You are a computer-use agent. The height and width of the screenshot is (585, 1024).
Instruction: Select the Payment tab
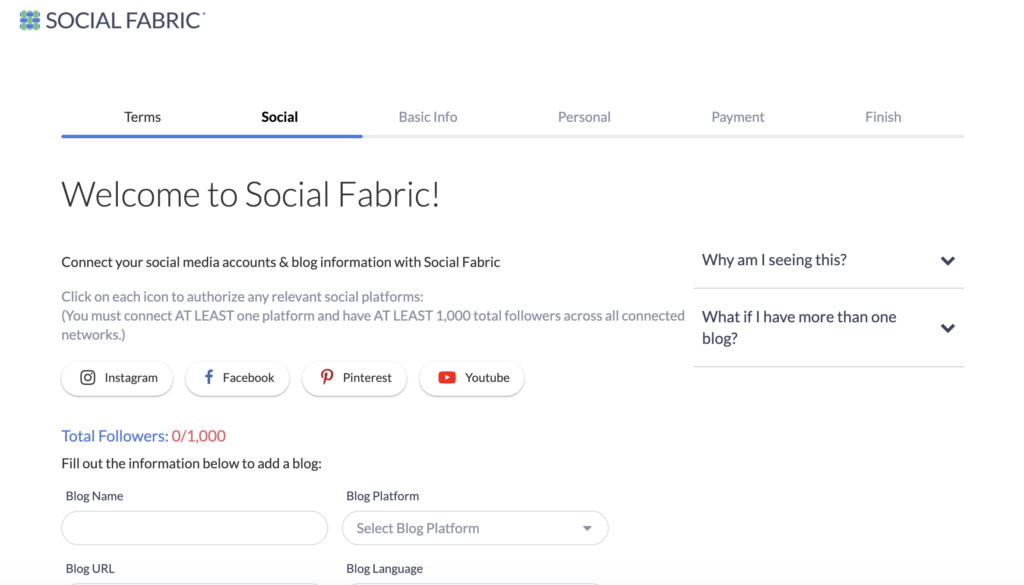(x=737, y=117)
